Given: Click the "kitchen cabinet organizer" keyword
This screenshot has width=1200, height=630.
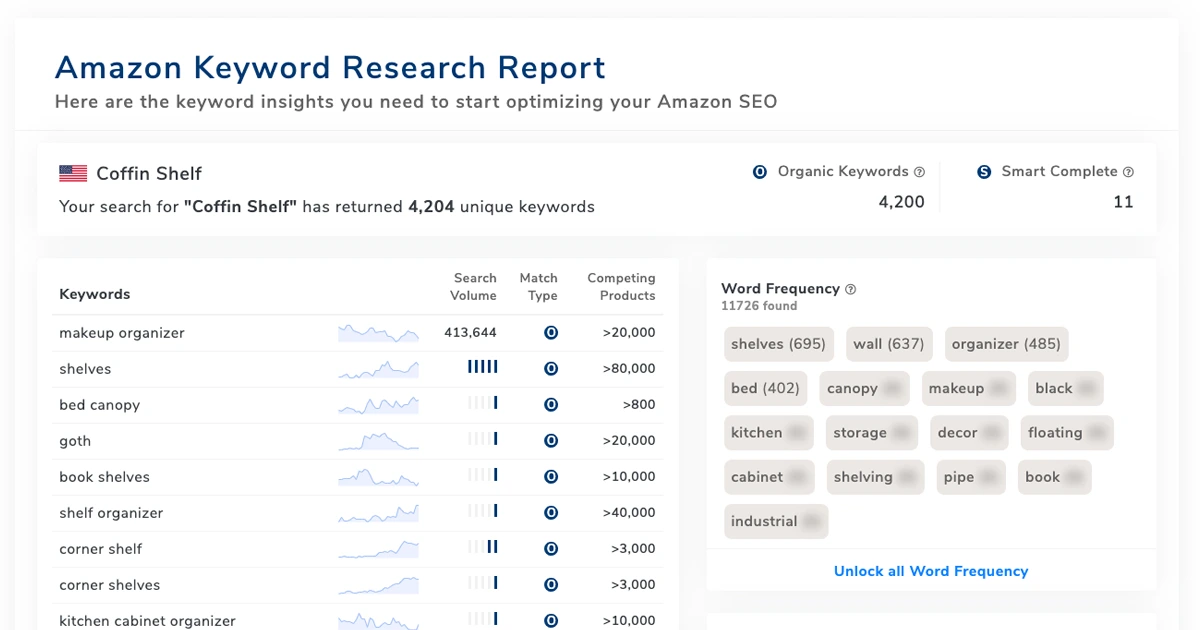Looking at the screenshot, I should pyautogui.click(x=147, y=621).
